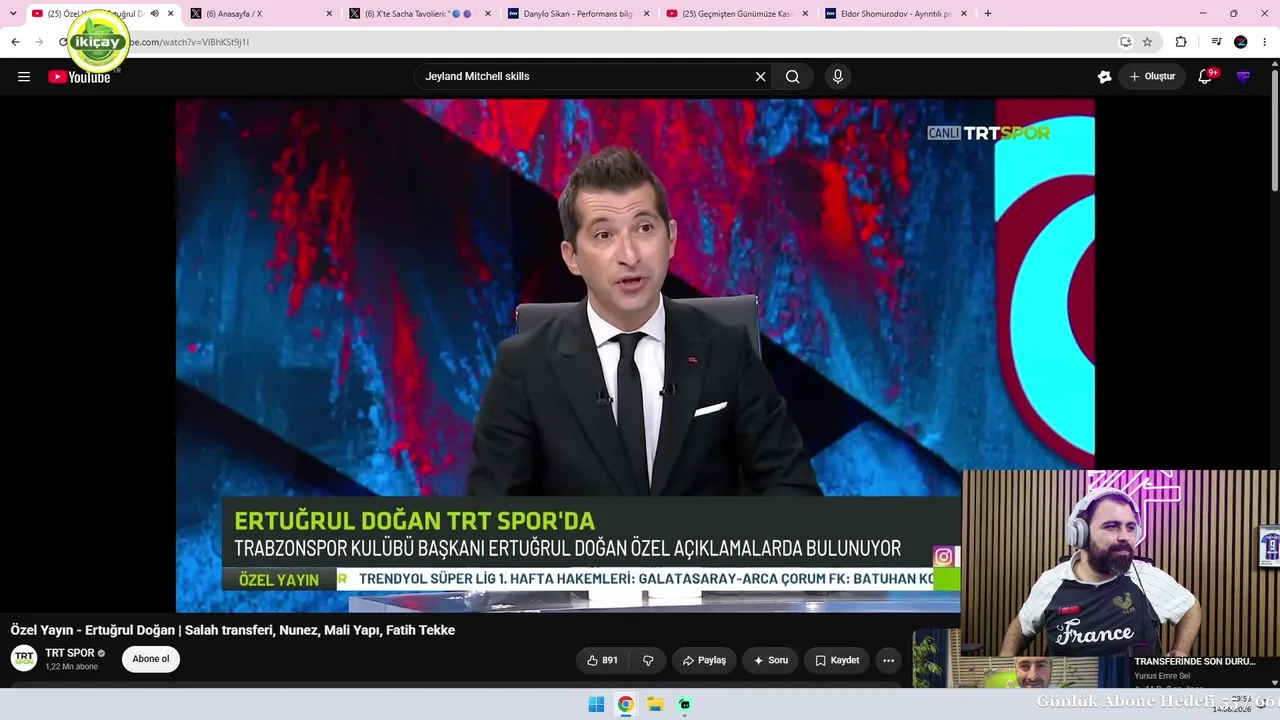Open File Explorer from the taskbar
The height and width of the screenshot is (720, 1280).
point(655,704)
